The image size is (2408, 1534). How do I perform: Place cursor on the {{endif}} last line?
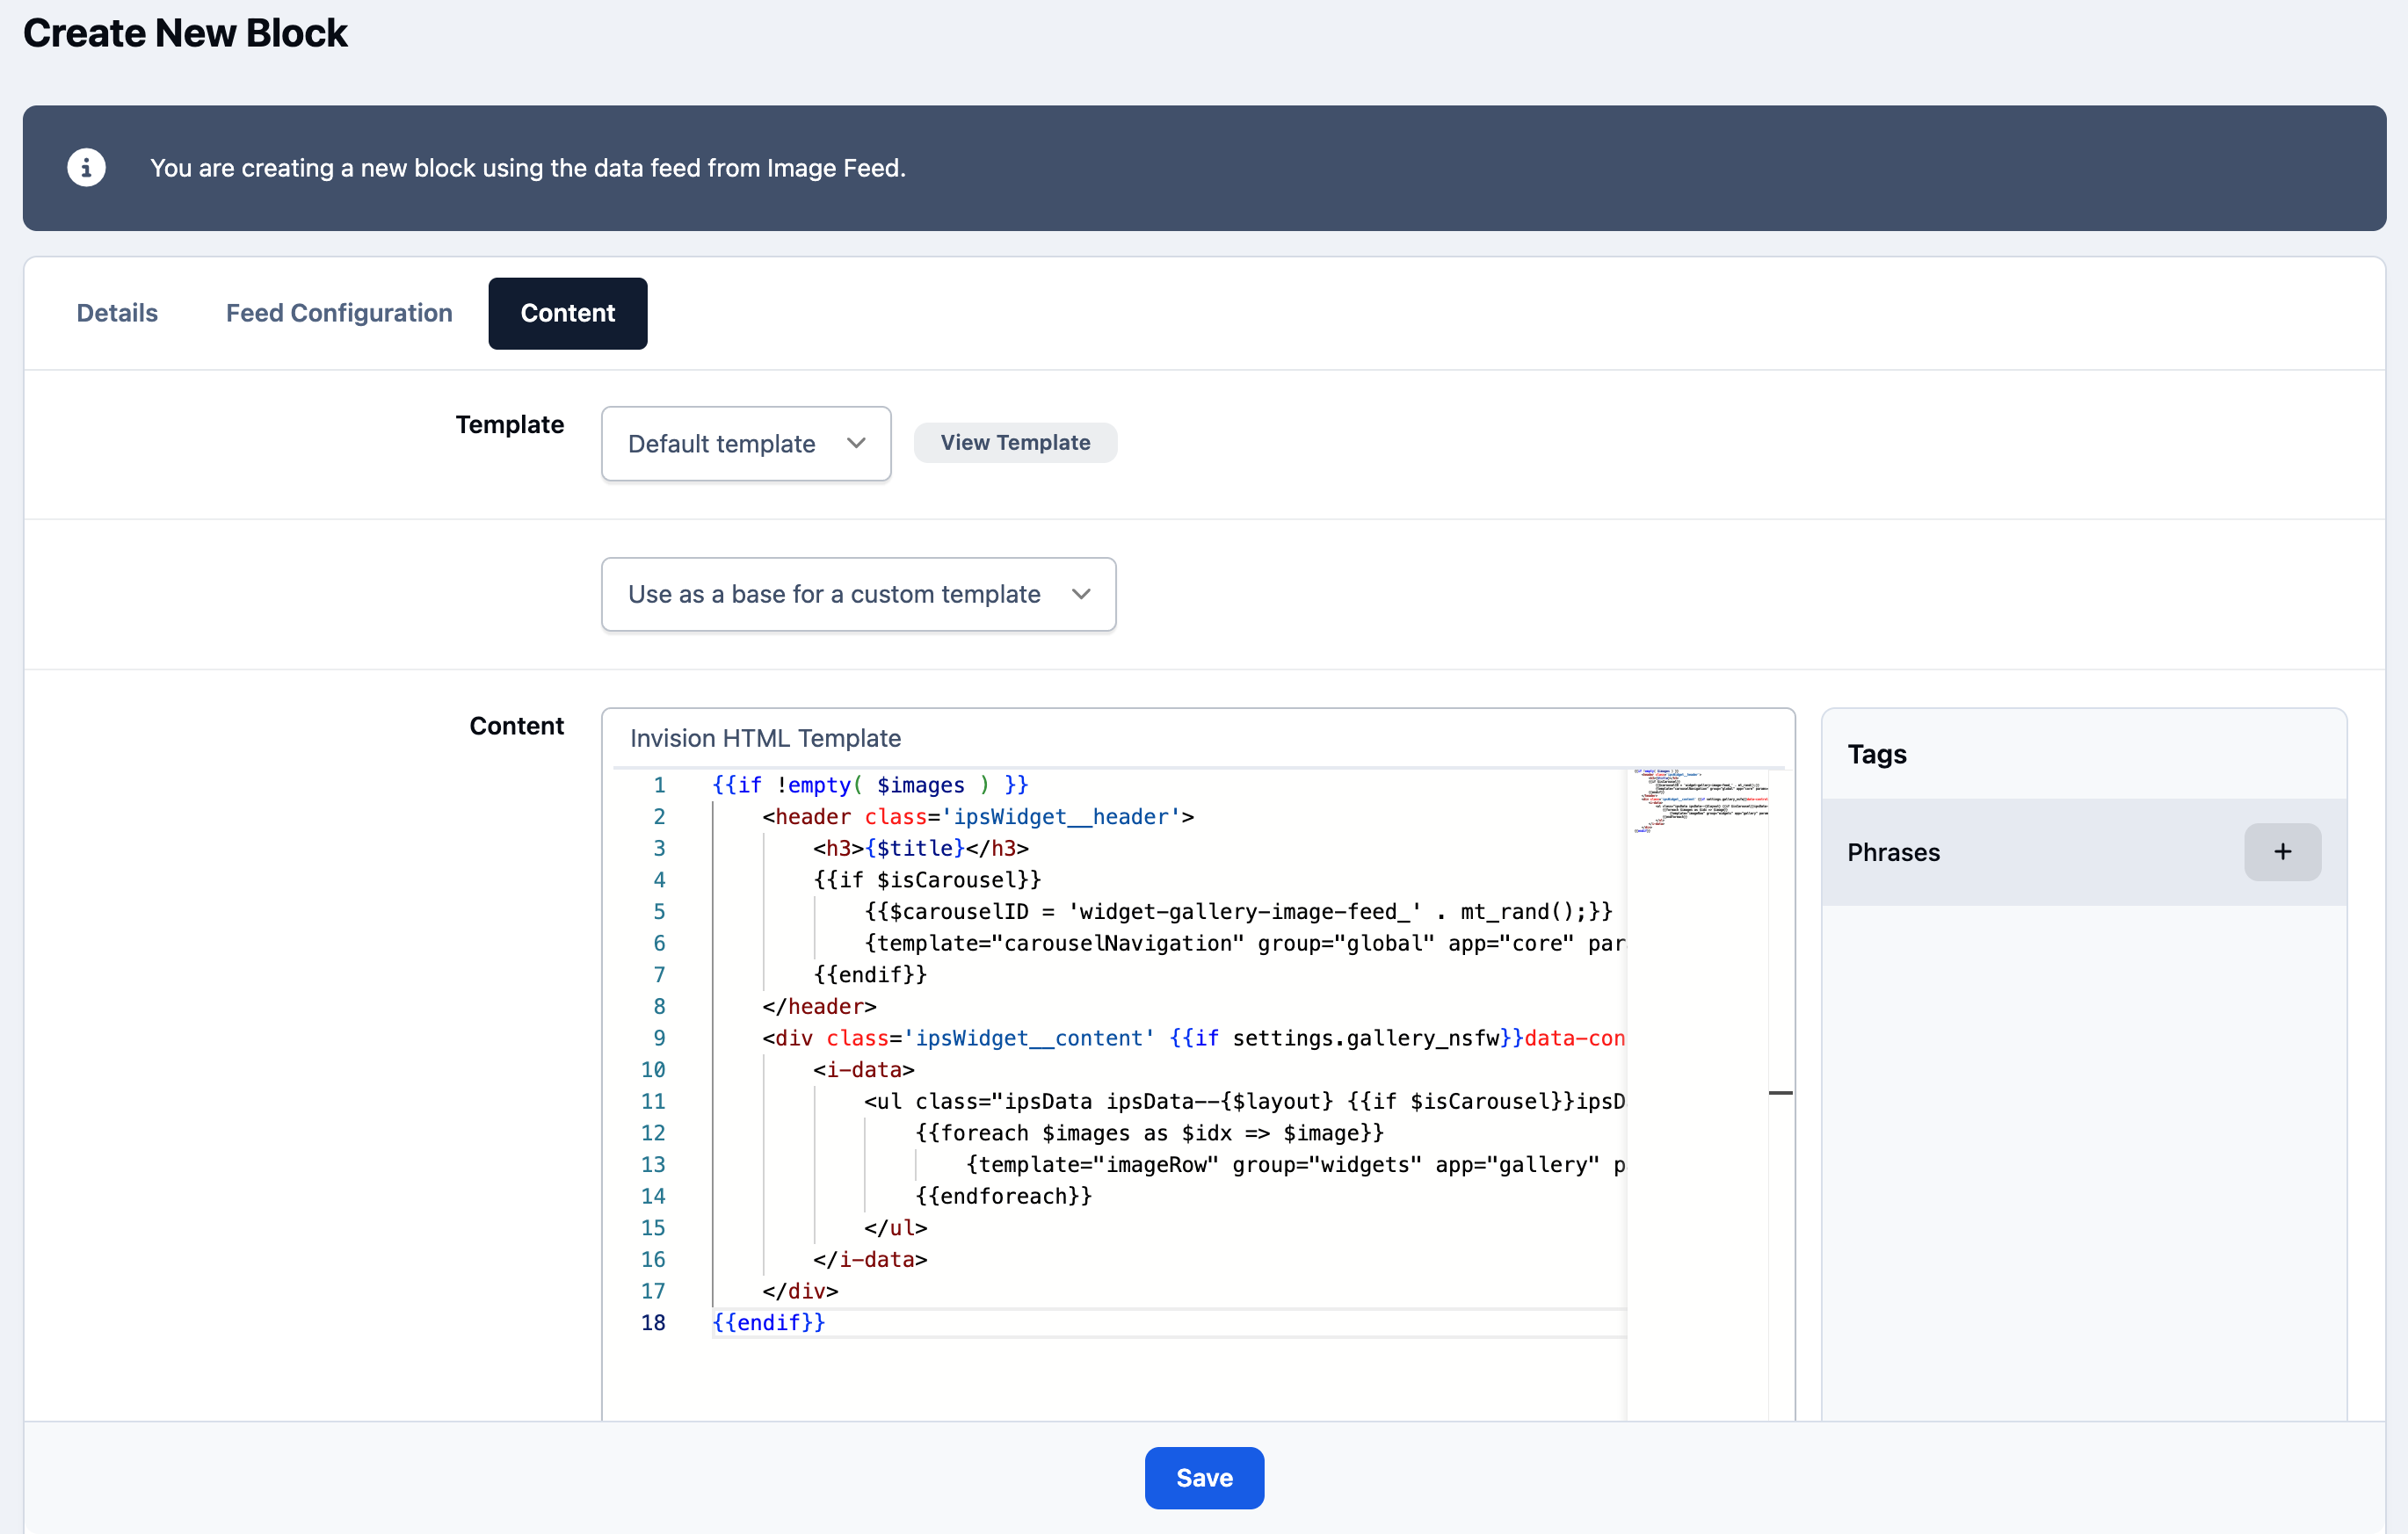pos(768,1322)
